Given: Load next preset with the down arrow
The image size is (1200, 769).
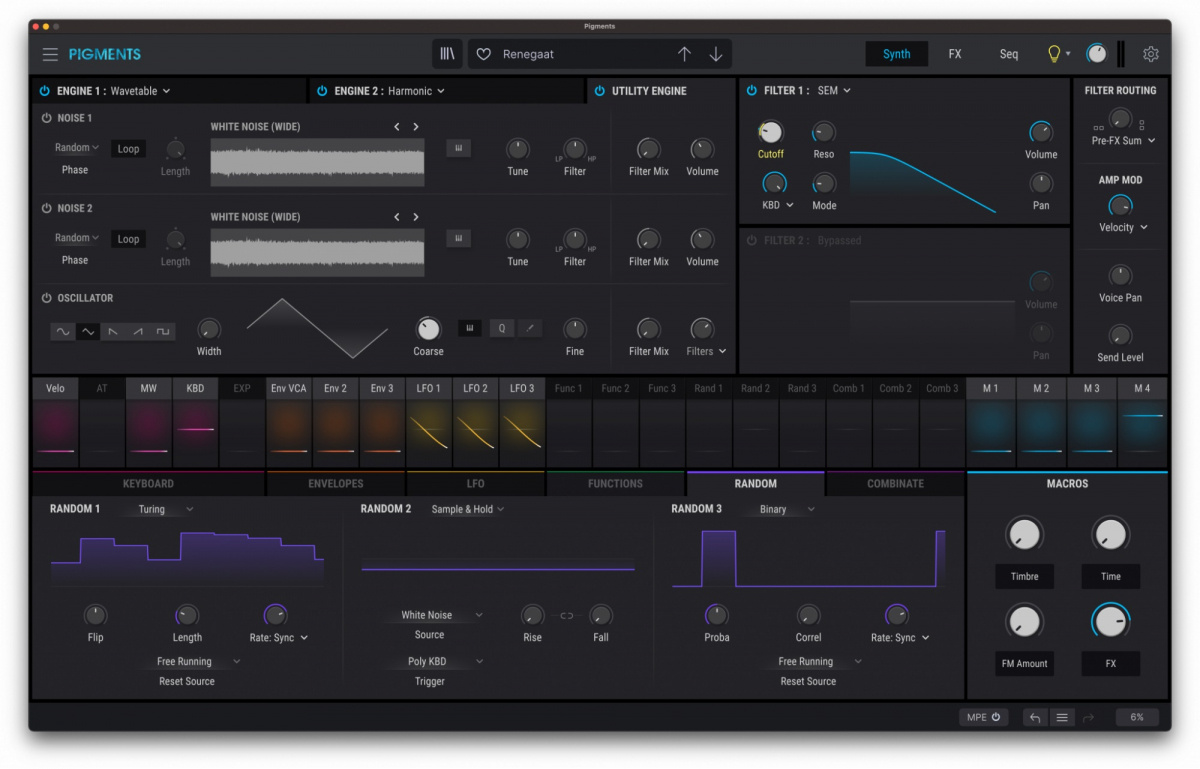Looking at the screenshot, I should click(x=716, y=54).
